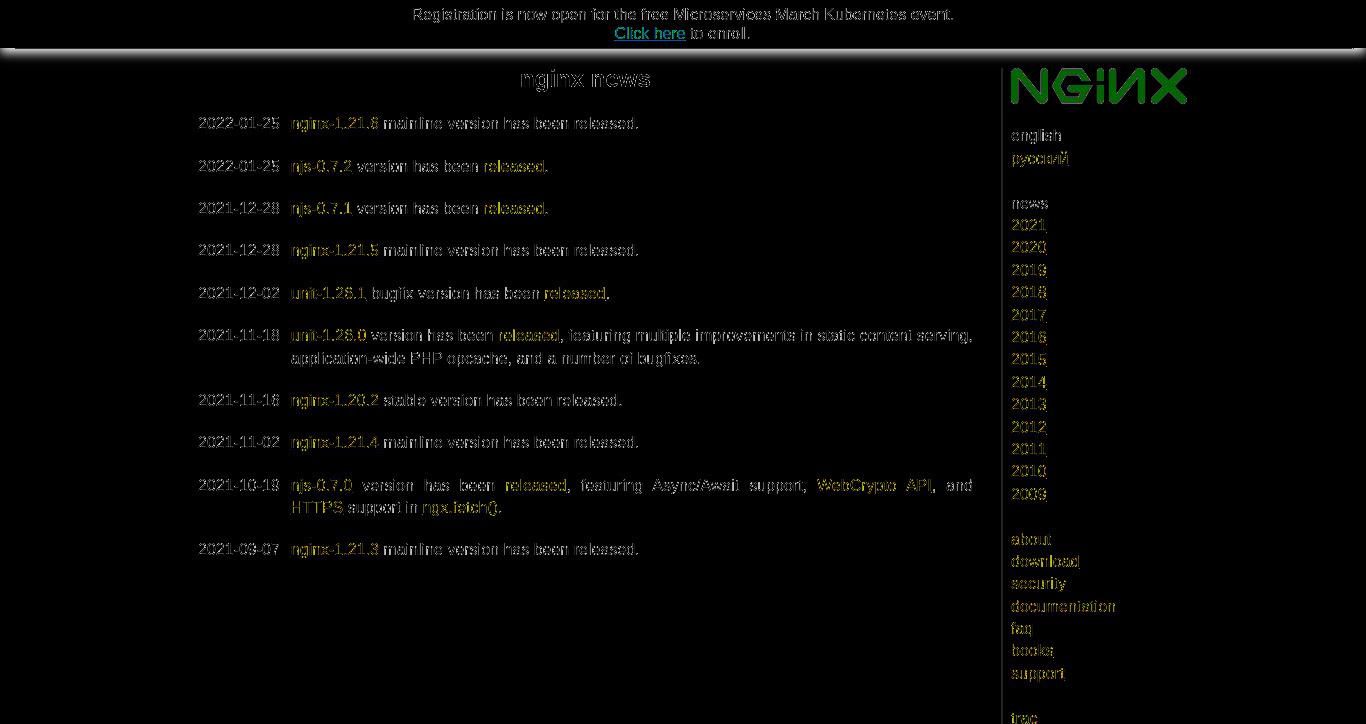1366x724 pixels.
Task: Click the 'news' sidebar label
Action: pos(1029,202)
